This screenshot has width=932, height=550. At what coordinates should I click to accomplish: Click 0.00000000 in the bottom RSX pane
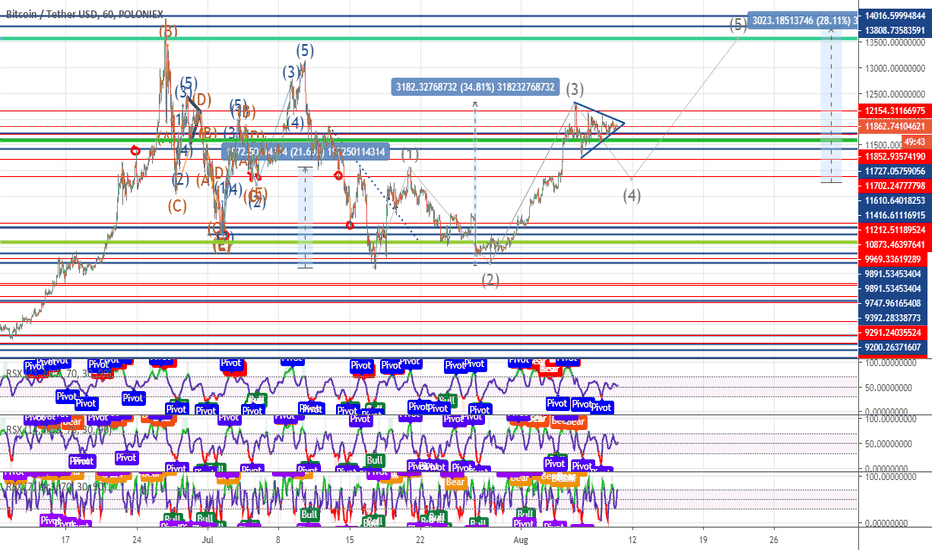click(886, 523)
